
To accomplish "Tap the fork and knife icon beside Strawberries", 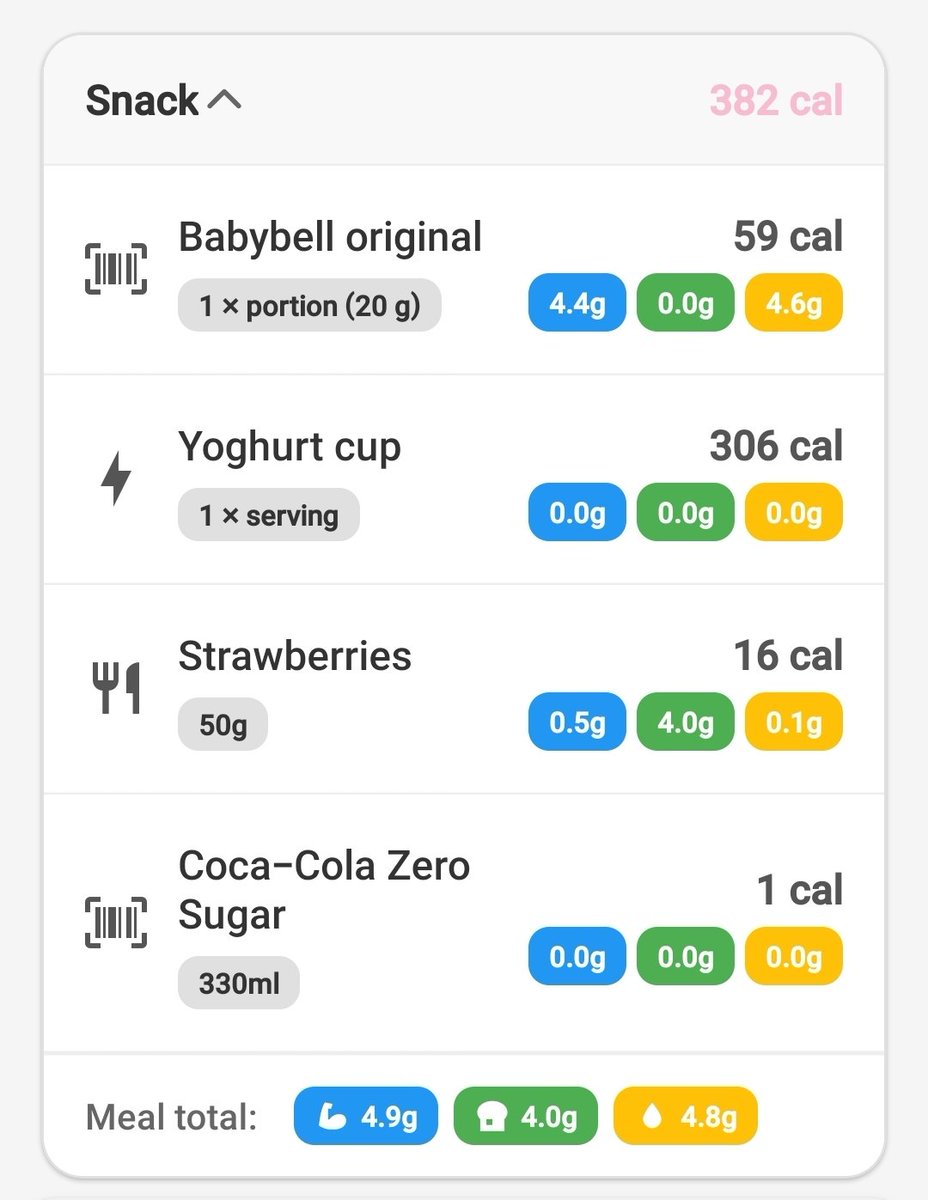I will pos(116,688).
